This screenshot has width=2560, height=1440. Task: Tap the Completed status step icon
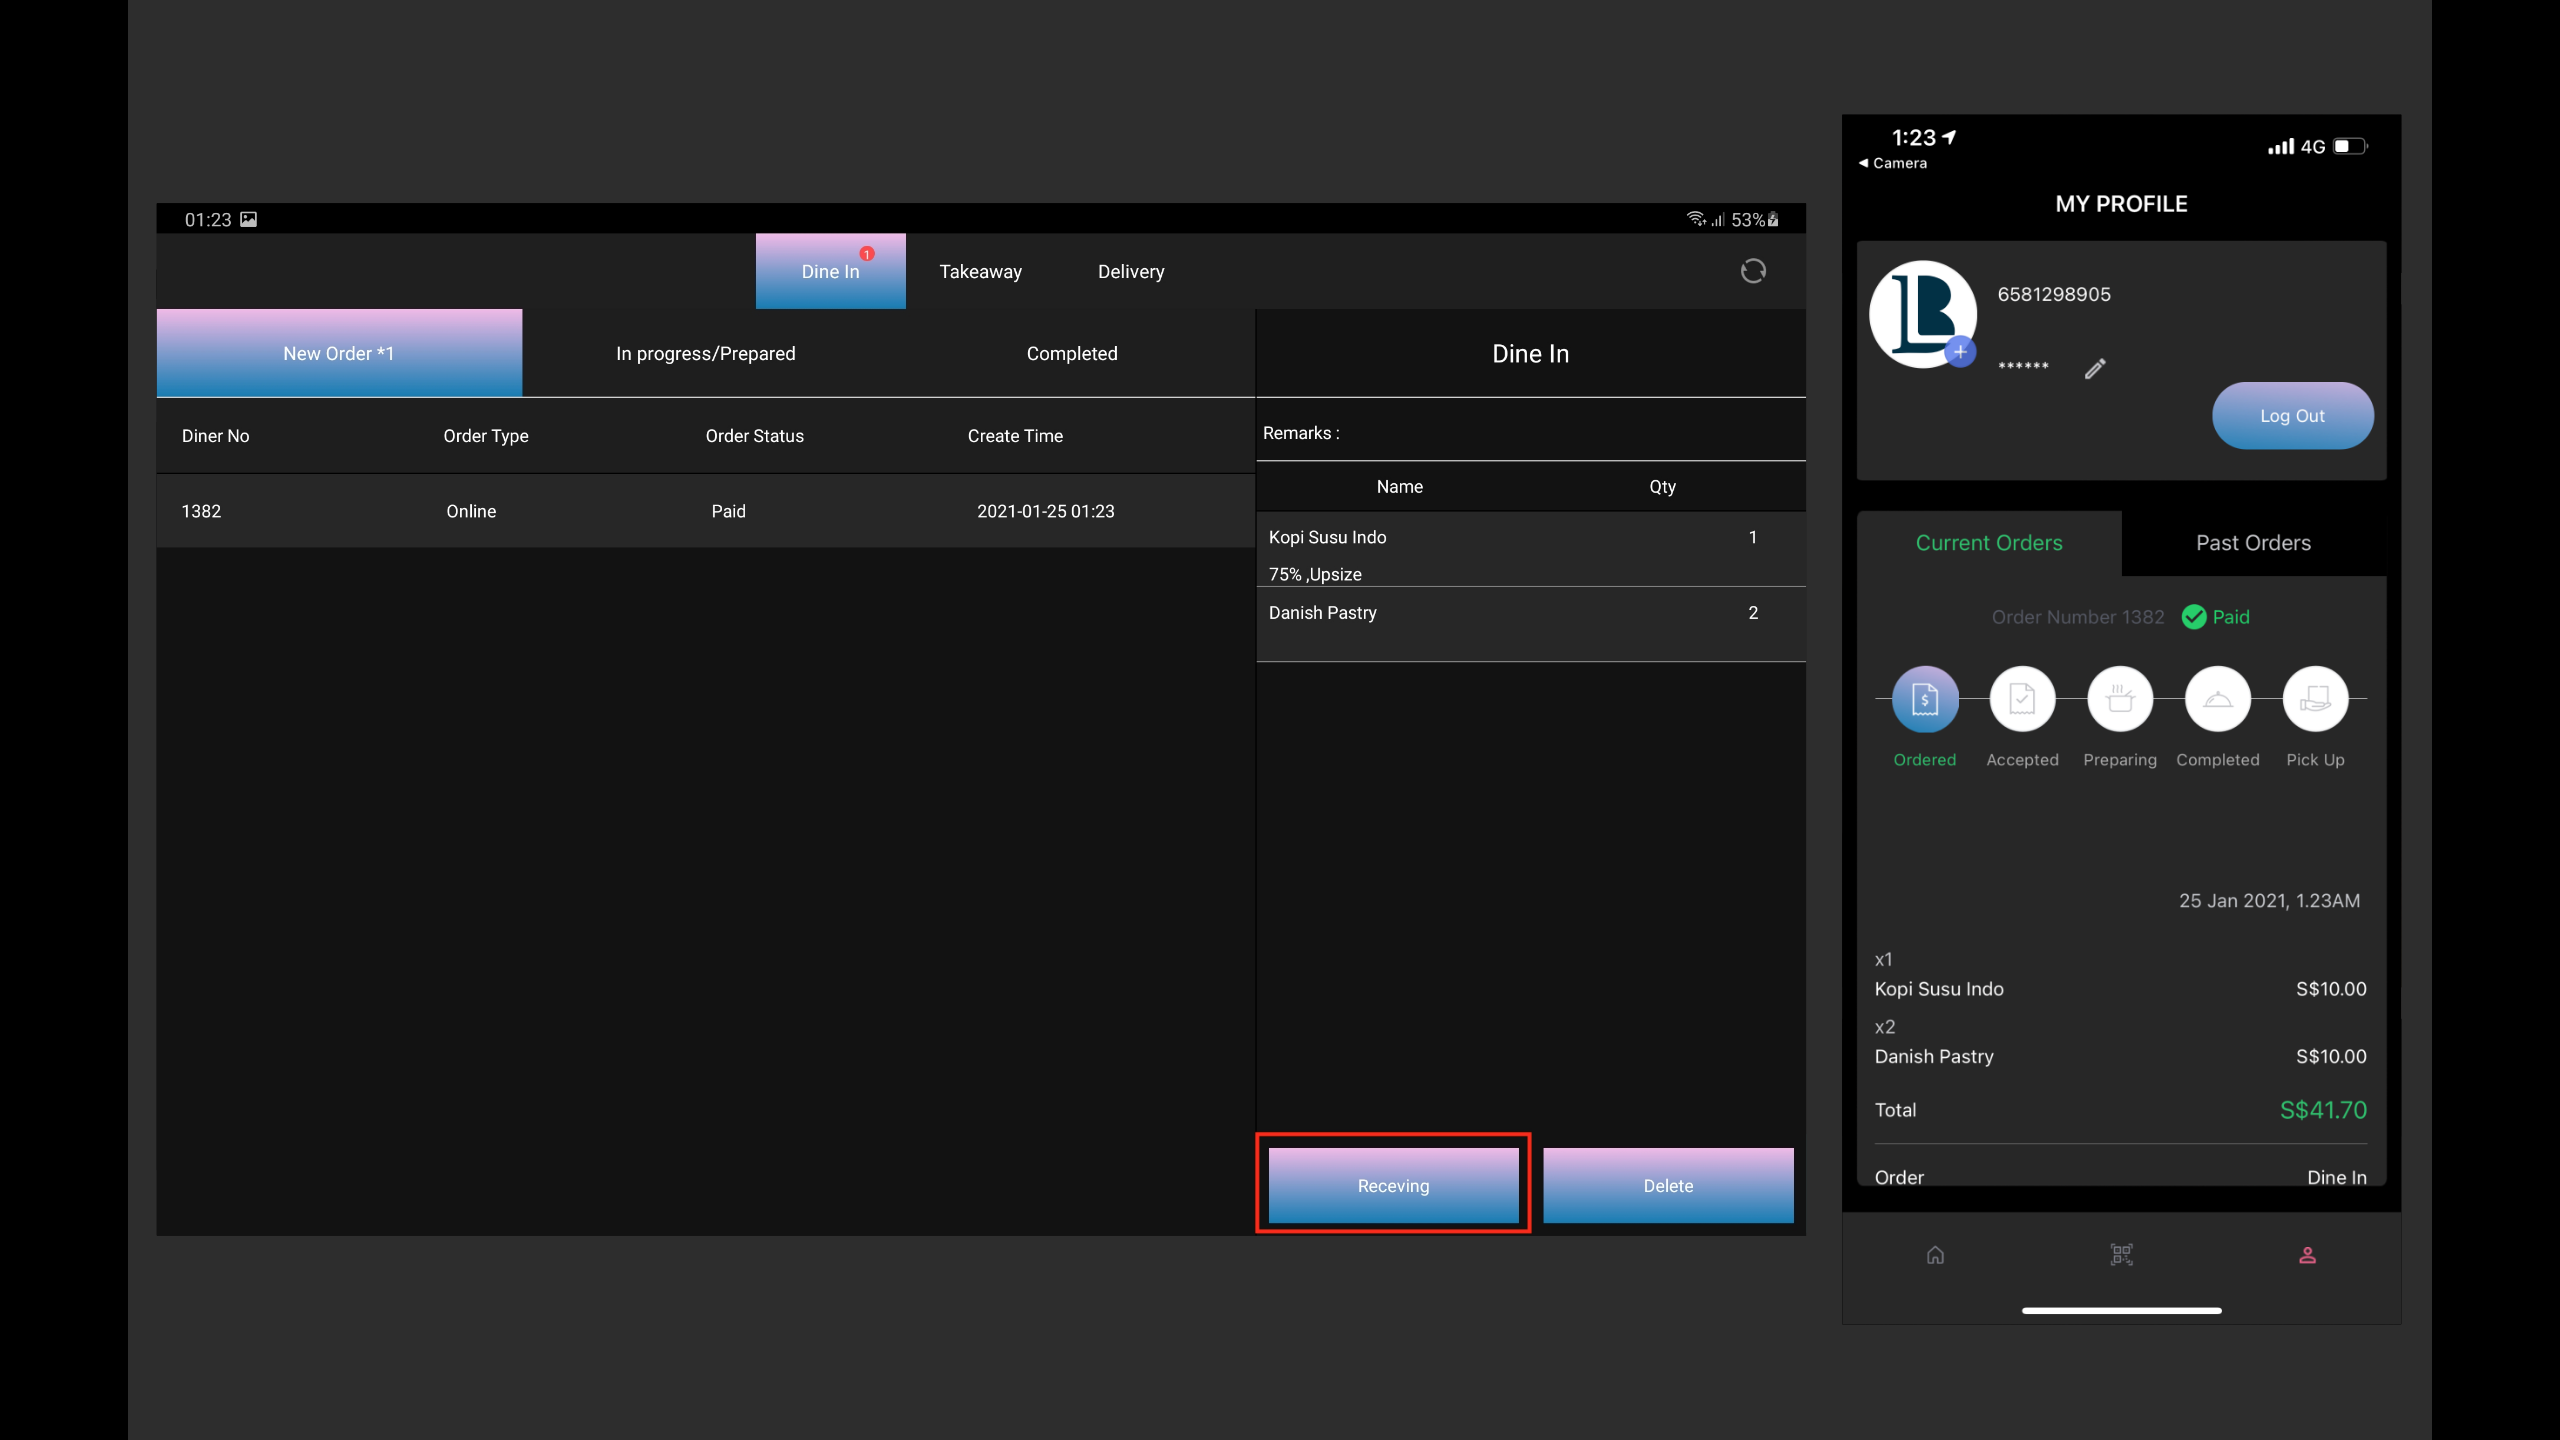pyautogui.click(x=2217, y=699)
